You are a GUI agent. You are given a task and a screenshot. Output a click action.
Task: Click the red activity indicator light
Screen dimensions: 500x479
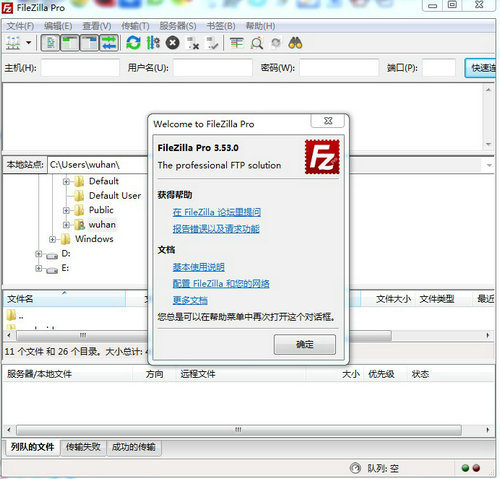tap(476, 468)
